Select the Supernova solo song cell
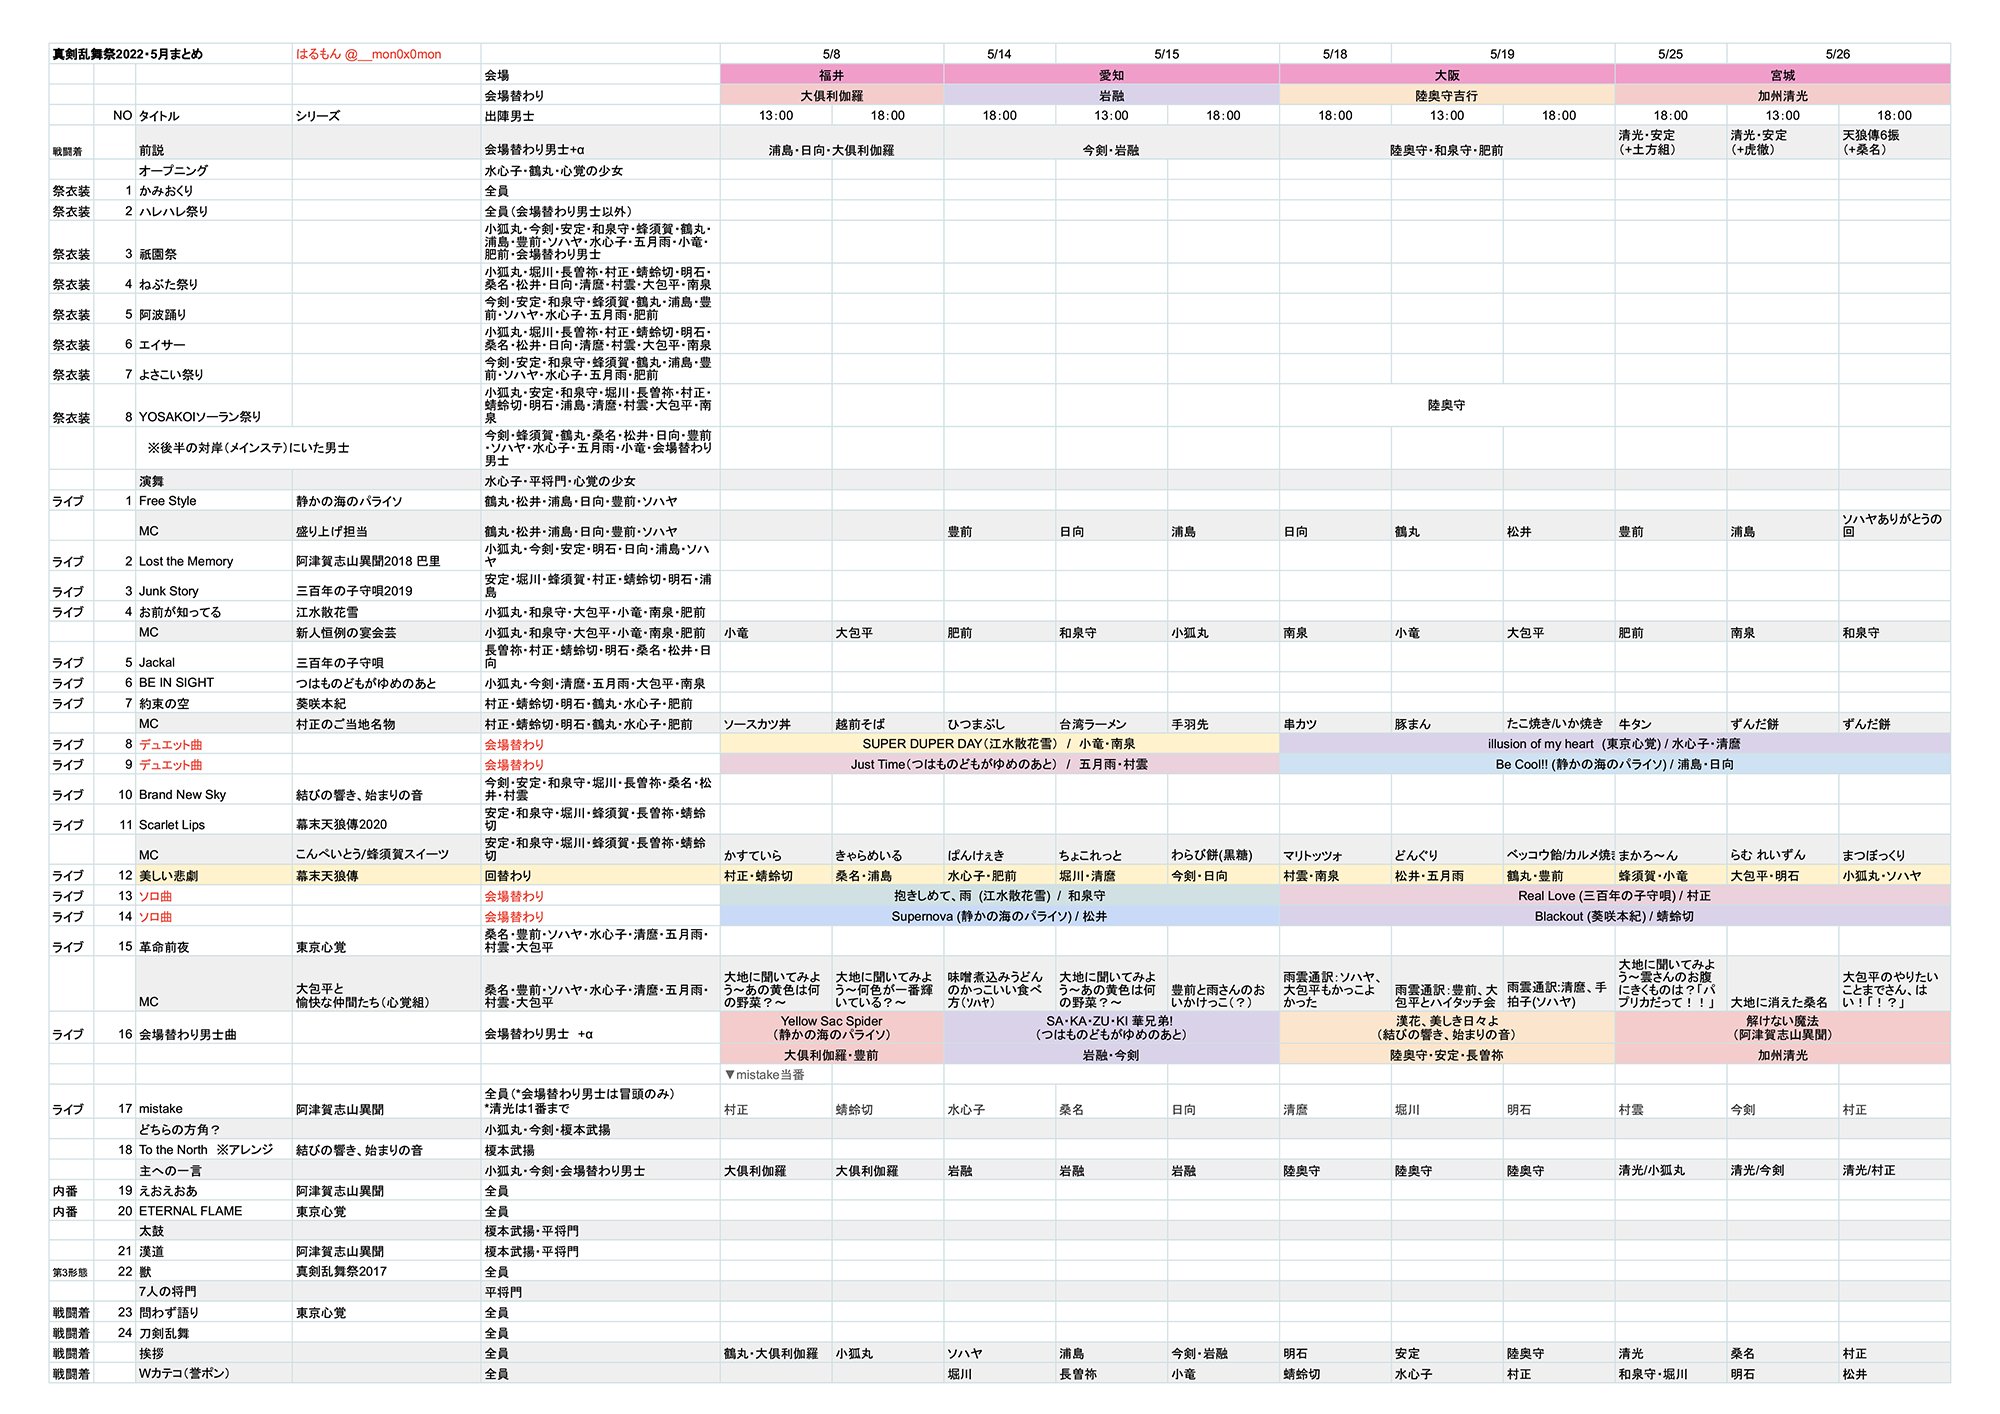This screenshot has width=2000, height=1414. pyautogui.click(x=998, y=916)
